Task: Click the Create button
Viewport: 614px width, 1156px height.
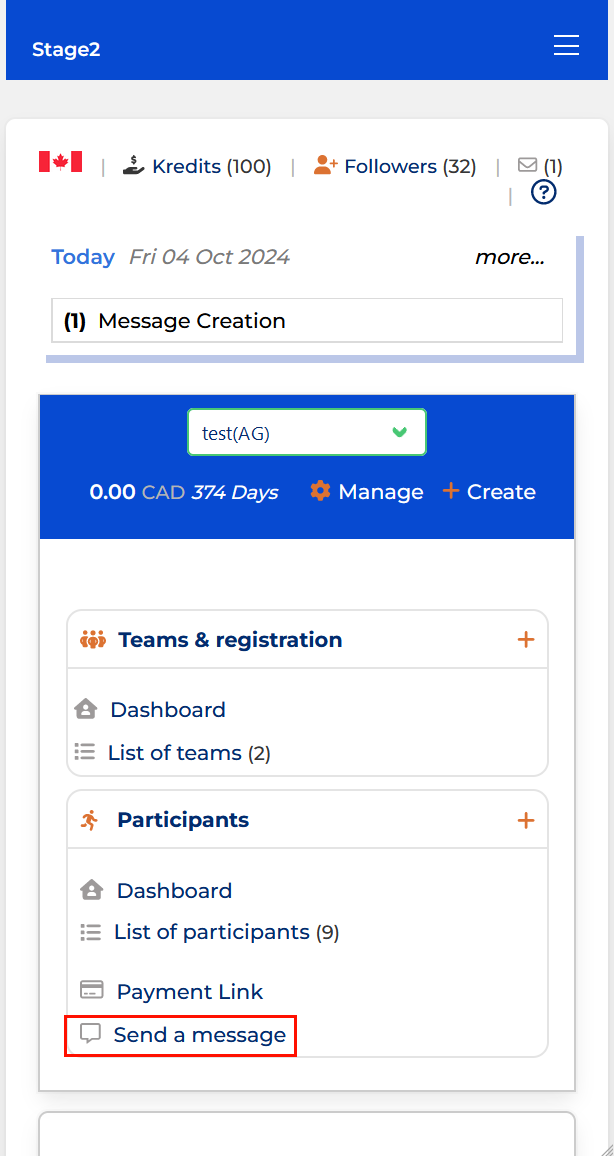Action: pyautogui.click(x=489, y=491)
